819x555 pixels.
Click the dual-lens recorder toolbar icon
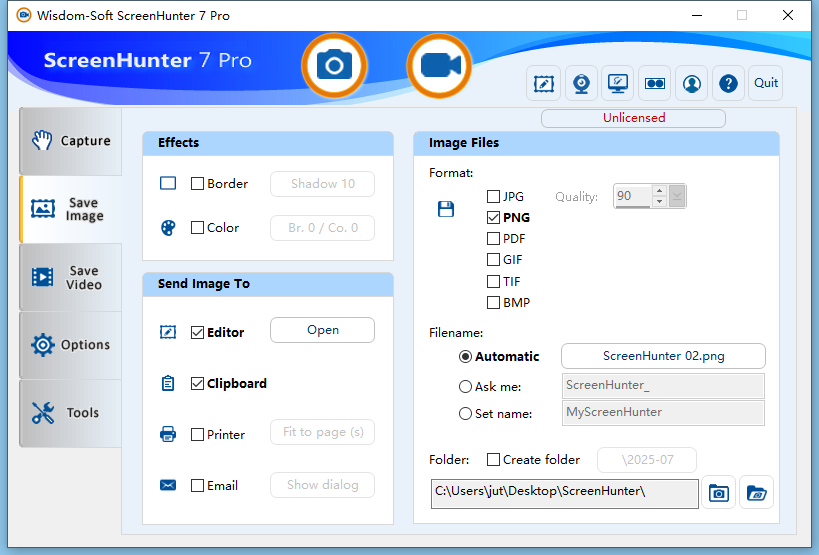point(654,84)
